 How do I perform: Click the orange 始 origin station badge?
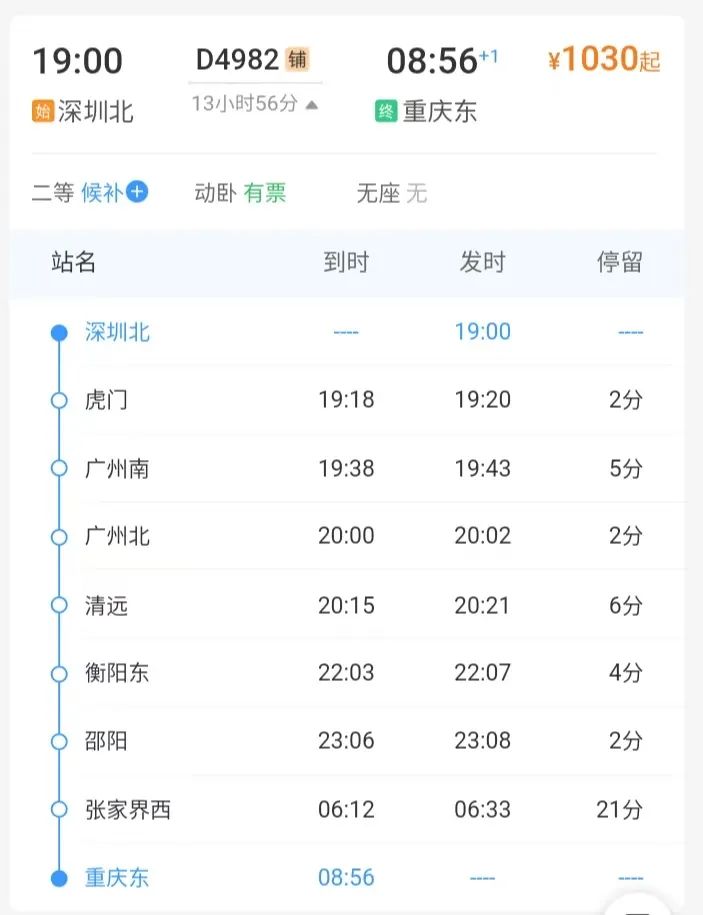click(43, 111)
